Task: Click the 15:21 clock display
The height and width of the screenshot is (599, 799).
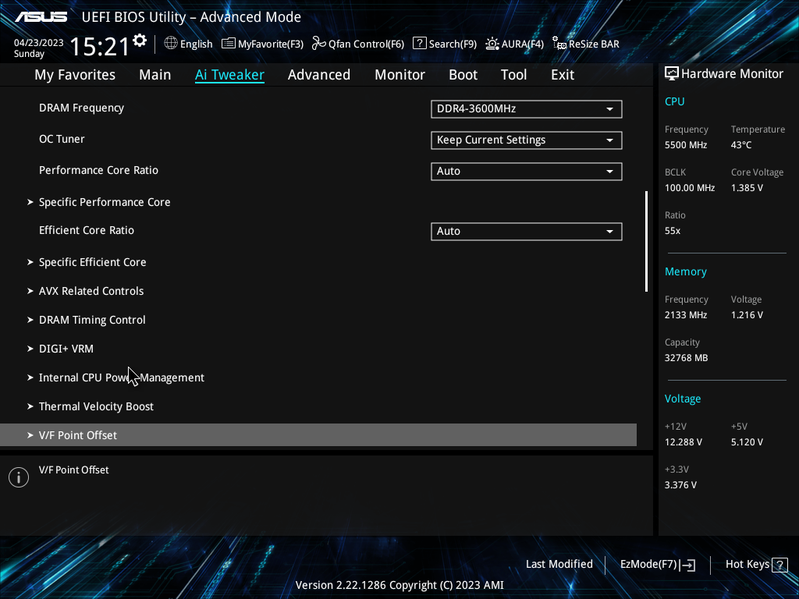Action: click(99, 47)
